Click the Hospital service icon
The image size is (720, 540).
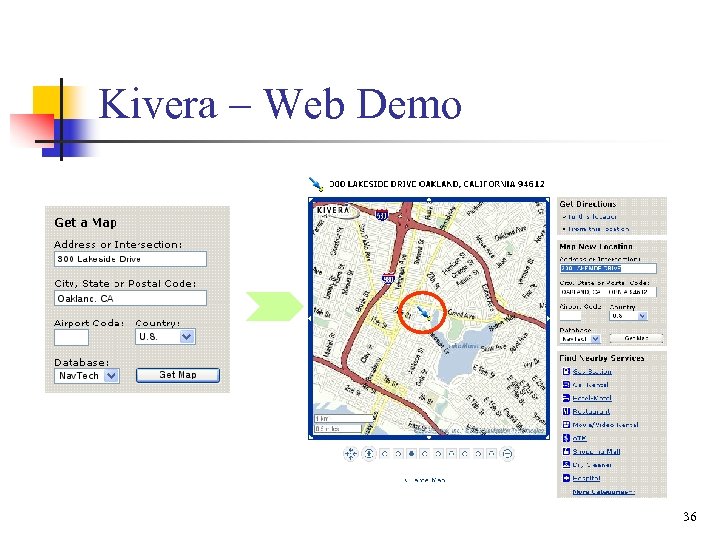566,478
